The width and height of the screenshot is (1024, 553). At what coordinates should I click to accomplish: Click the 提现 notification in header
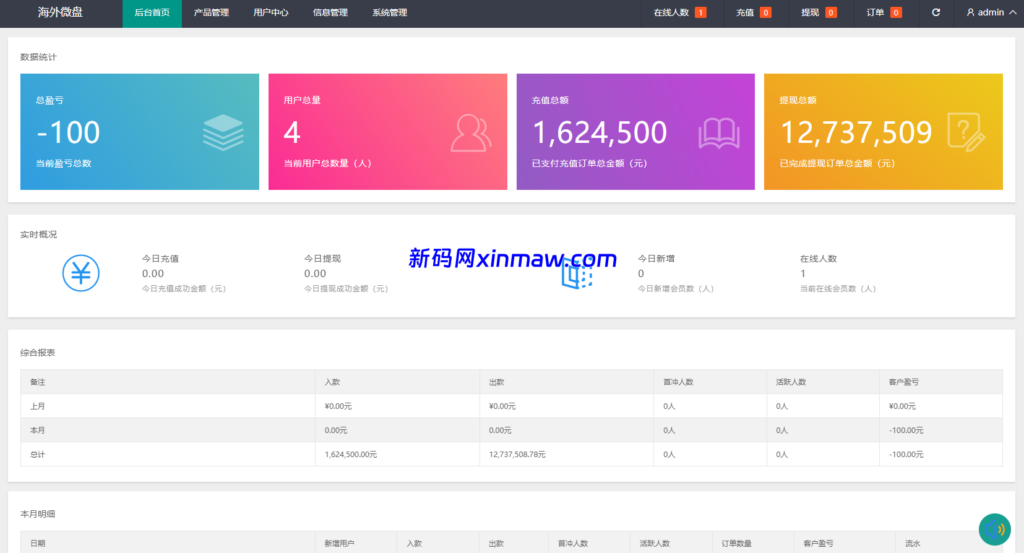(818, 12)
